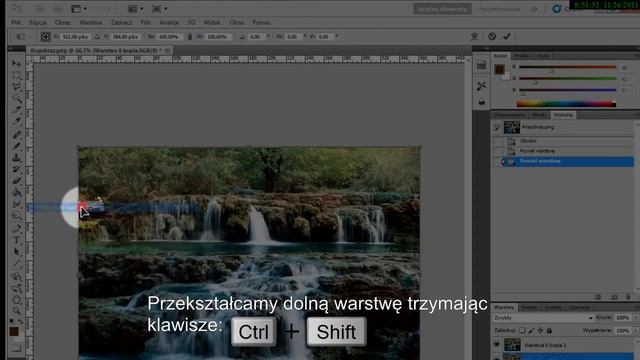Click the X position field in options bar

pos(75,37)
